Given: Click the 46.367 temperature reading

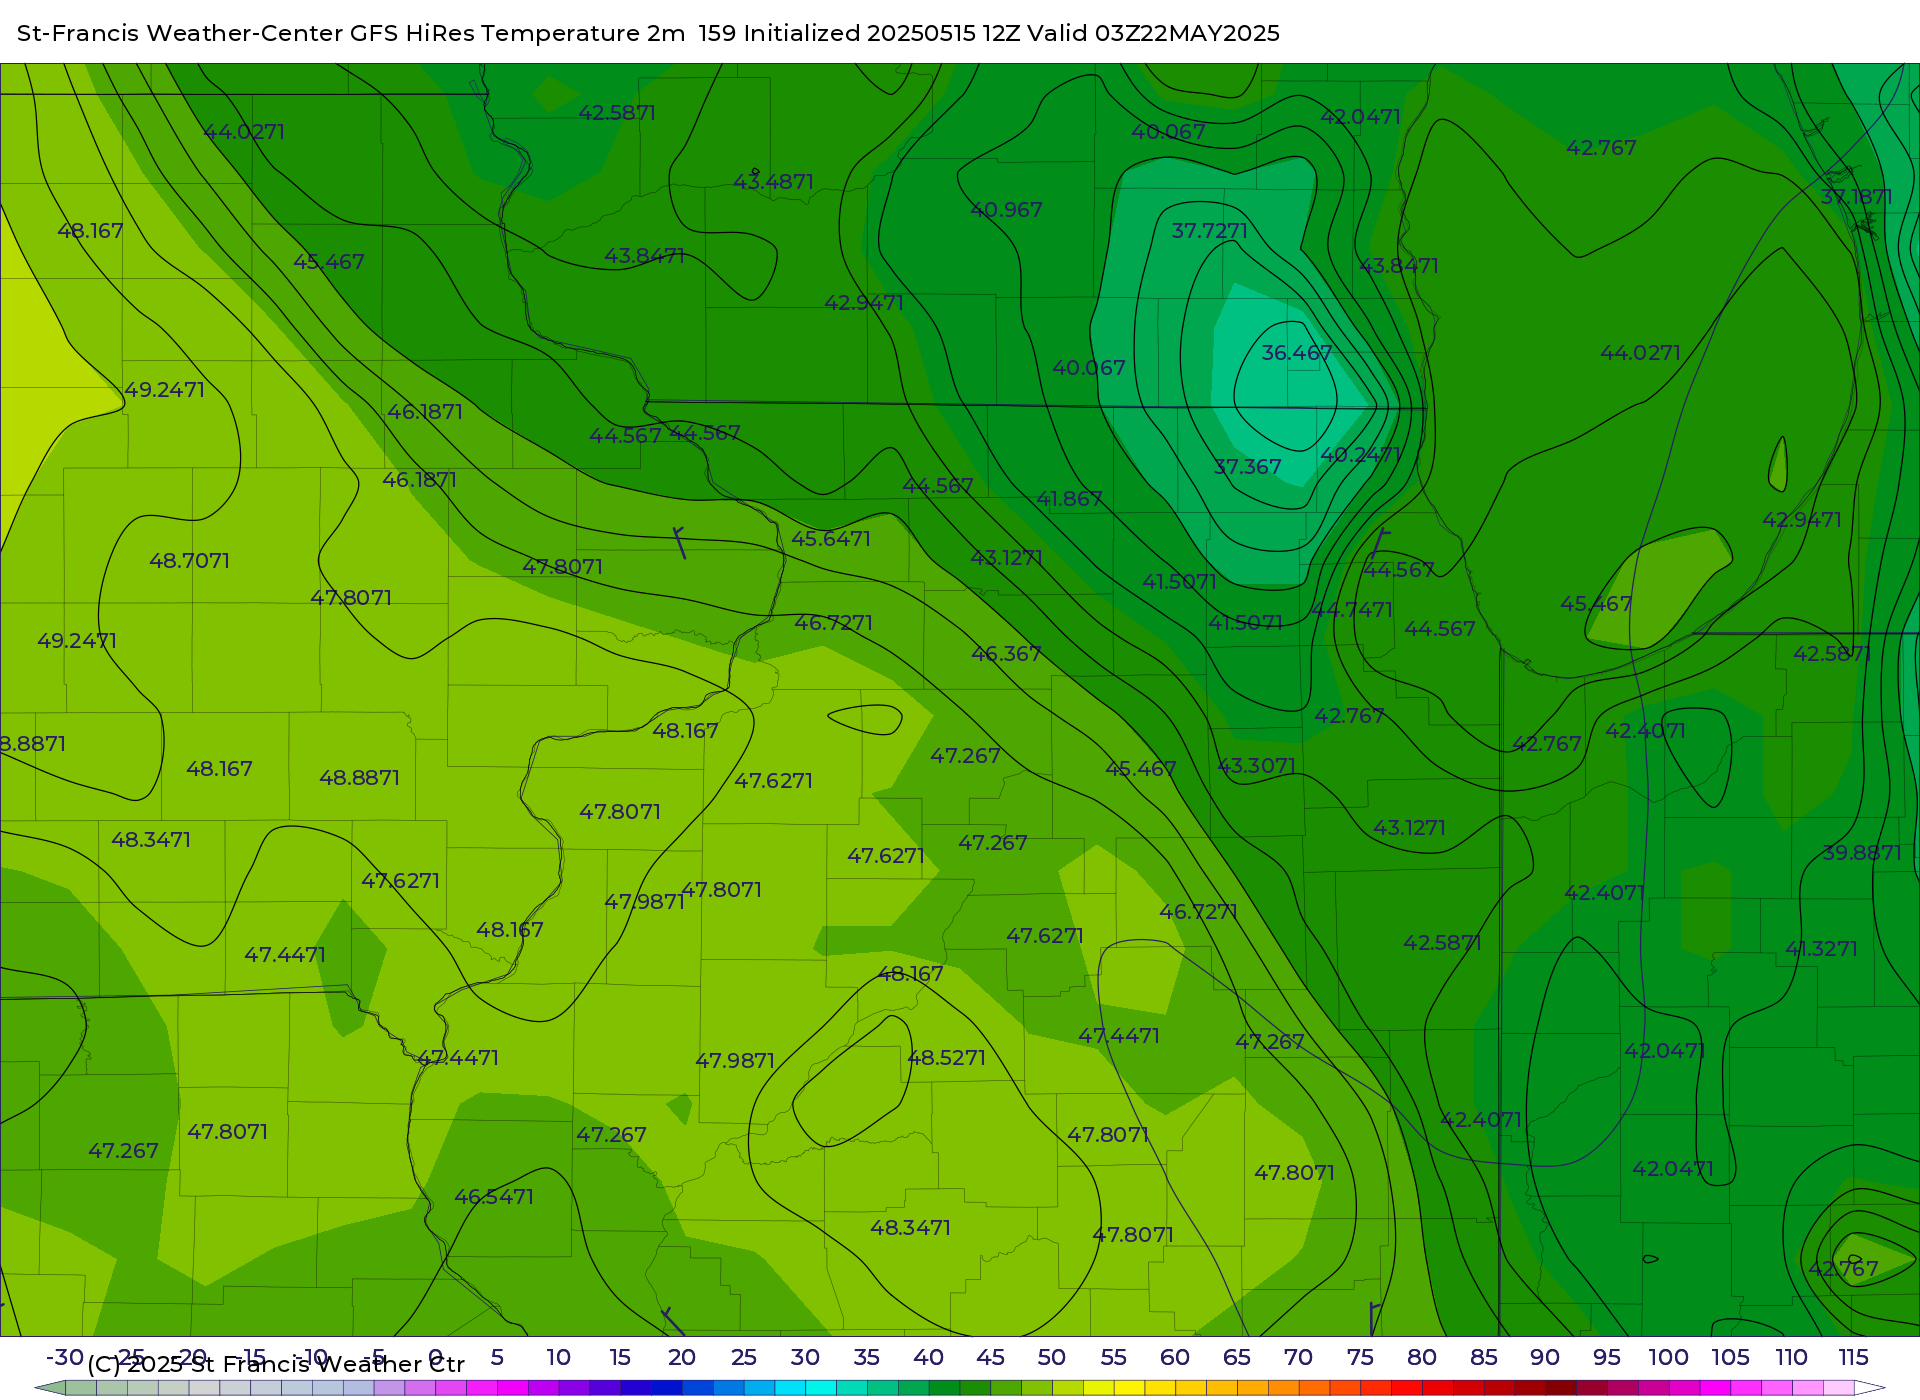Looking at the screenshot, I should (1006, 654).
